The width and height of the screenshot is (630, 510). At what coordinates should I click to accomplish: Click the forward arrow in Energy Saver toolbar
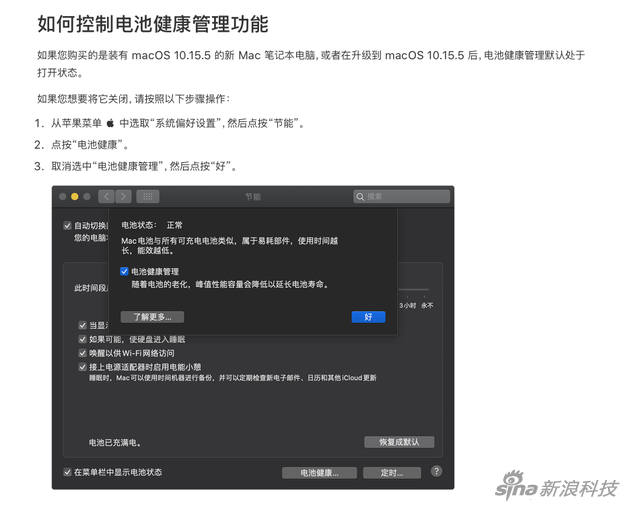(123, 197)
